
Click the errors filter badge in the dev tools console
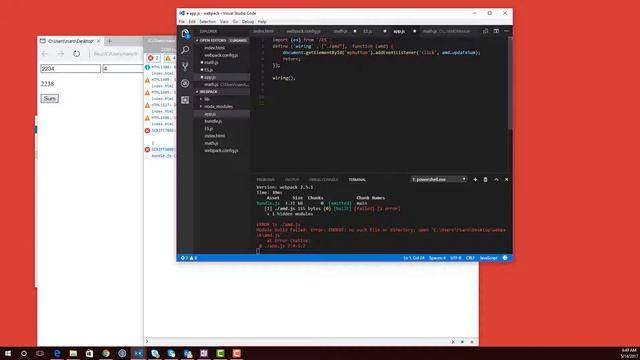pos(153,58)
